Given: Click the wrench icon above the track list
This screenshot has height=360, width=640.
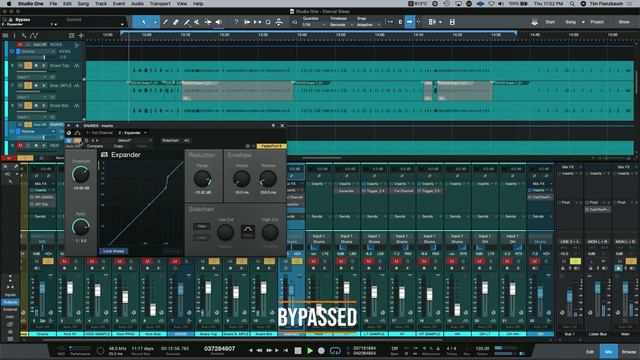Looking at the screenshot, I should tap(24, 36).
